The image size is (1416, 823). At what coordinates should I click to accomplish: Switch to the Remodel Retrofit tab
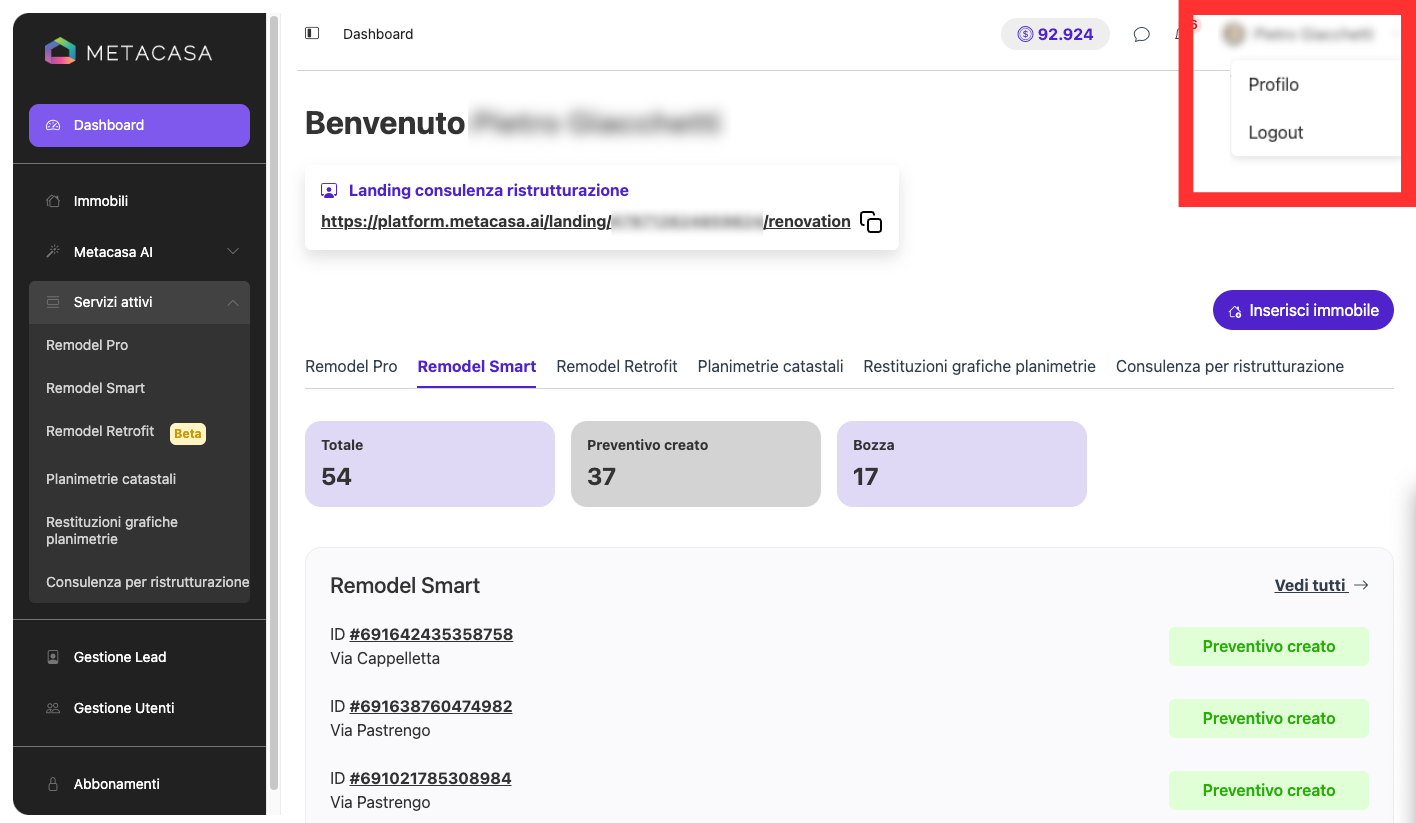tap(617, 366)
